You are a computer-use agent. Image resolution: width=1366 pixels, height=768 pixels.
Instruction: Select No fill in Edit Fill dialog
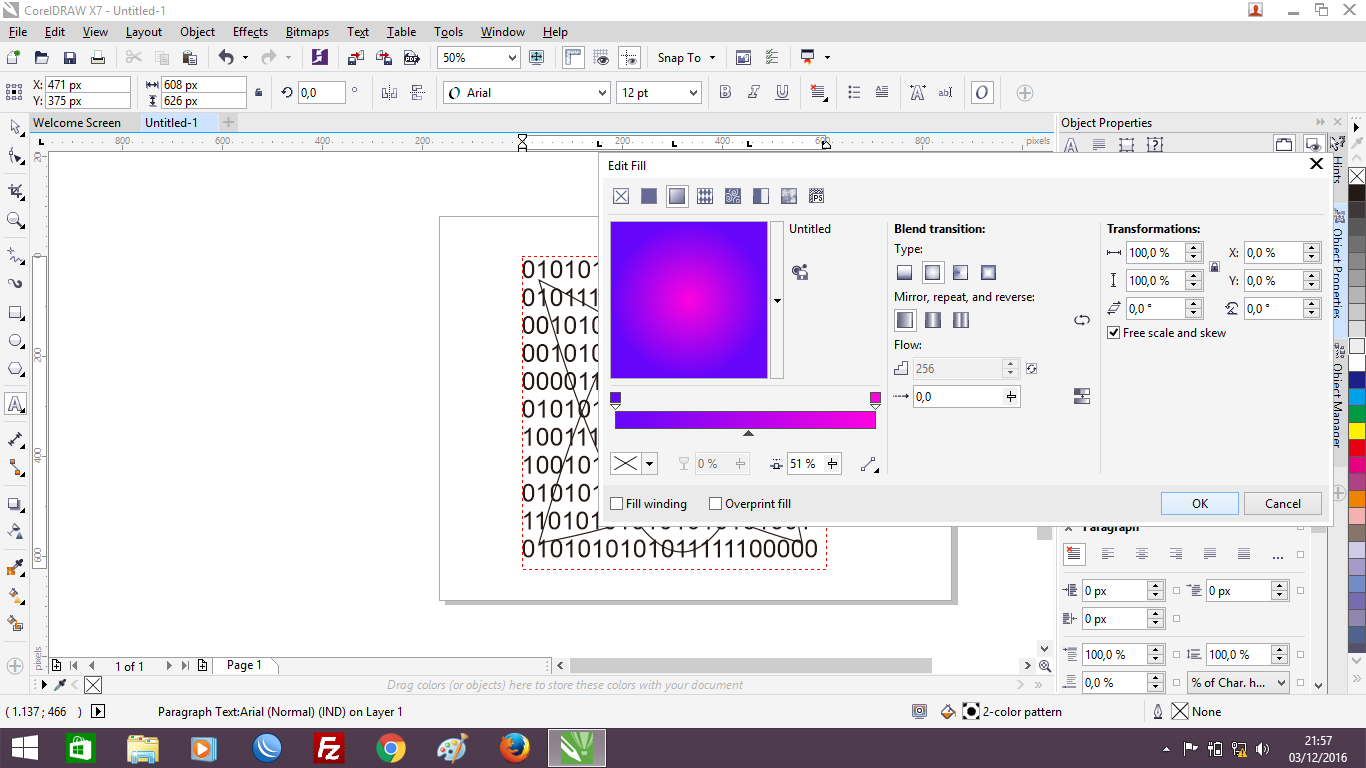coord(621,196)
